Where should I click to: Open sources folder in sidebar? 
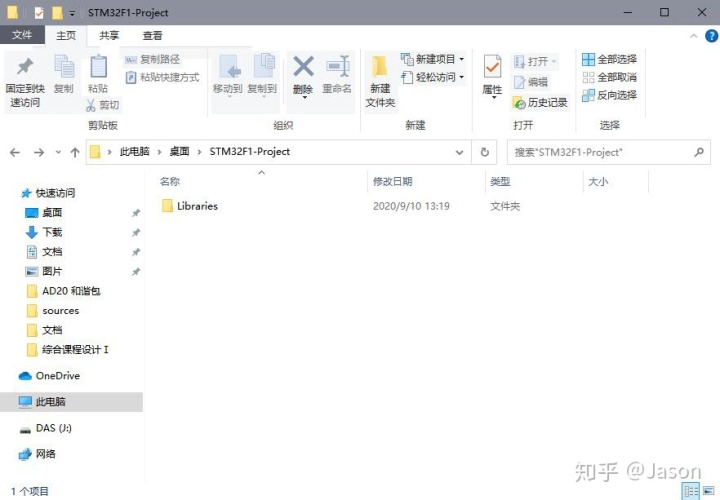[53, 311]
